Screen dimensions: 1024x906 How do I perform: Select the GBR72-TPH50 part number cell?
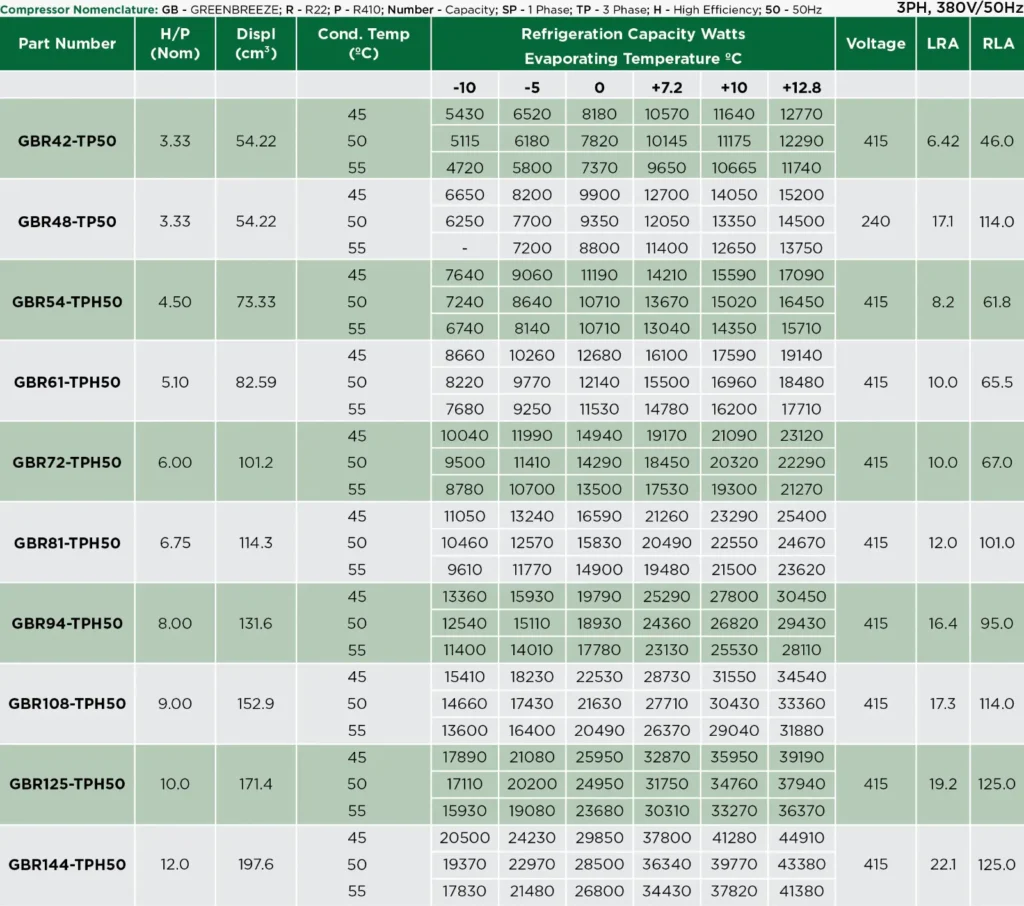pos(67,462)
